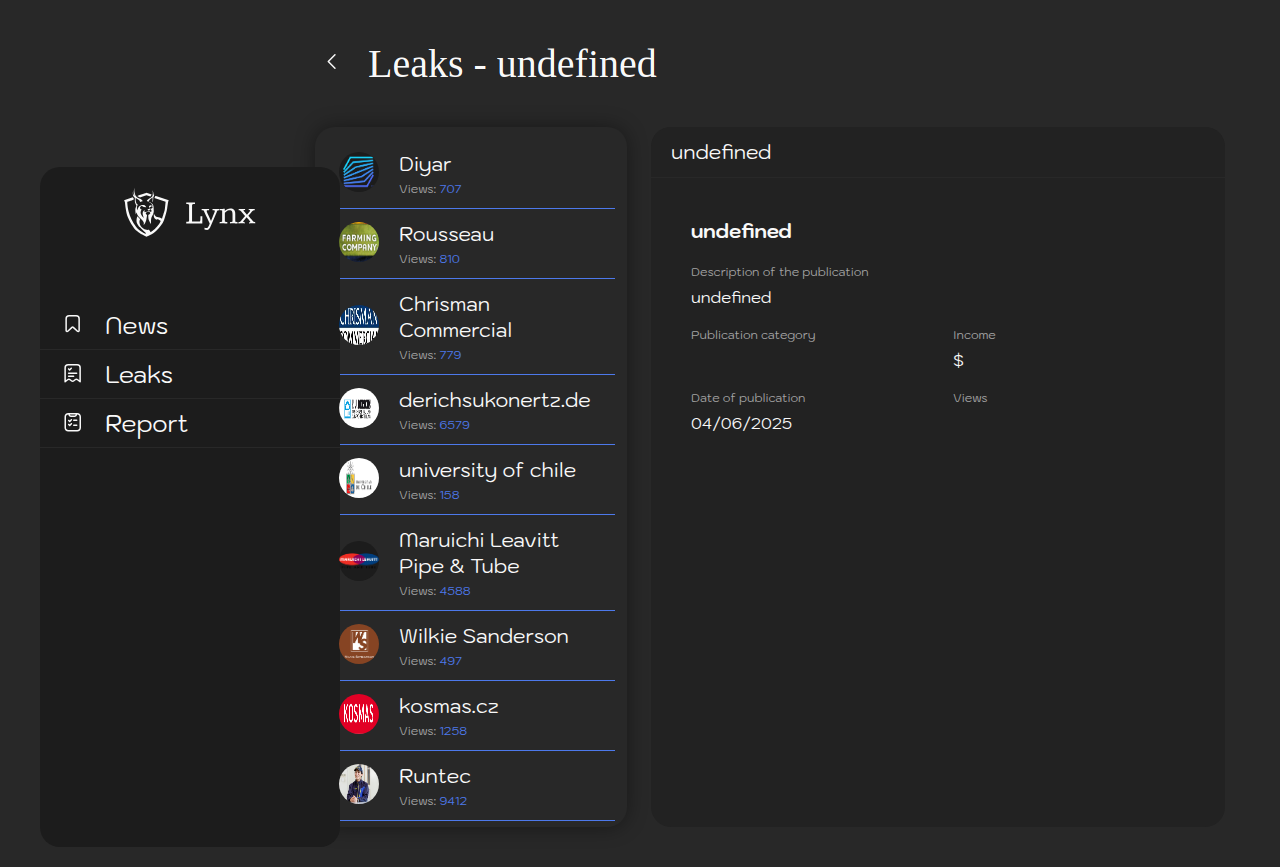Viewport: 1280px width, 867px height.
Task: Click the '$' income value
Action: (958, 360)
